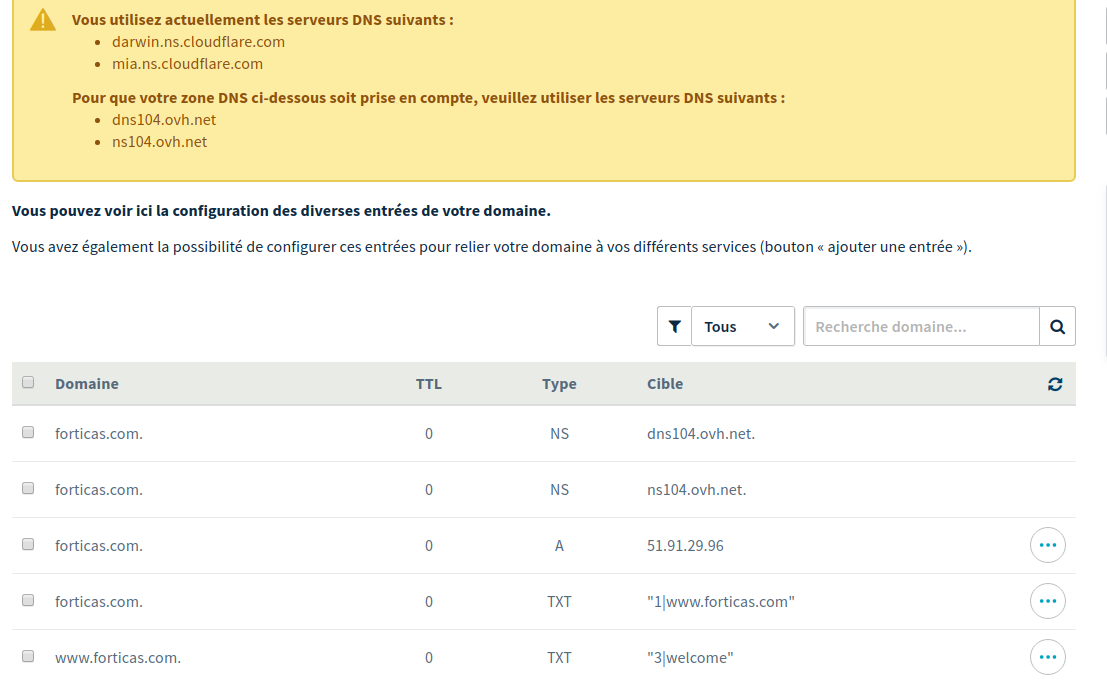Click the Type column header

click(559, 384)
